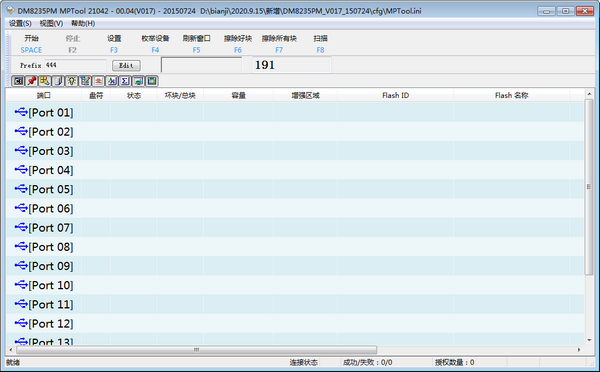Click the vertical scrollbar up arrow

click(x=589, y=94)
